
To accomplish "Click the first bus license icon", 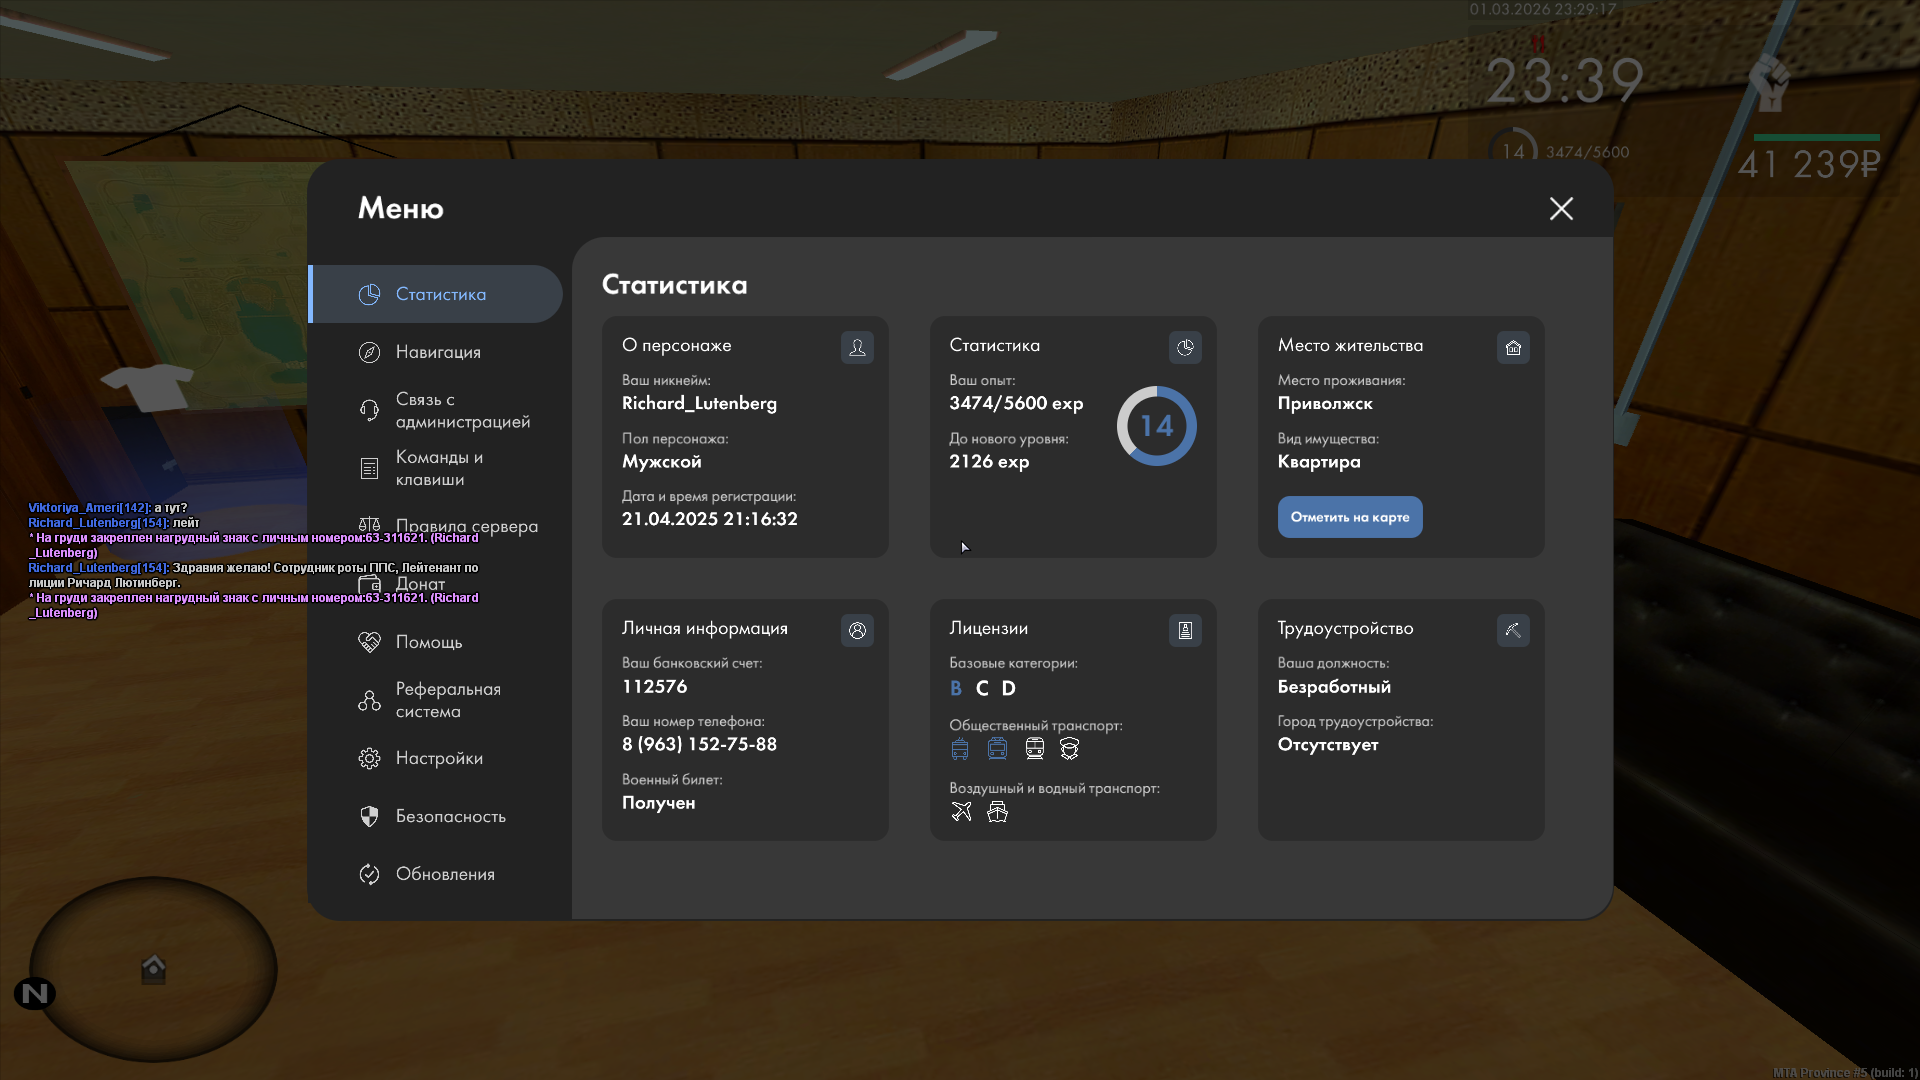I will tap(960, 749).
